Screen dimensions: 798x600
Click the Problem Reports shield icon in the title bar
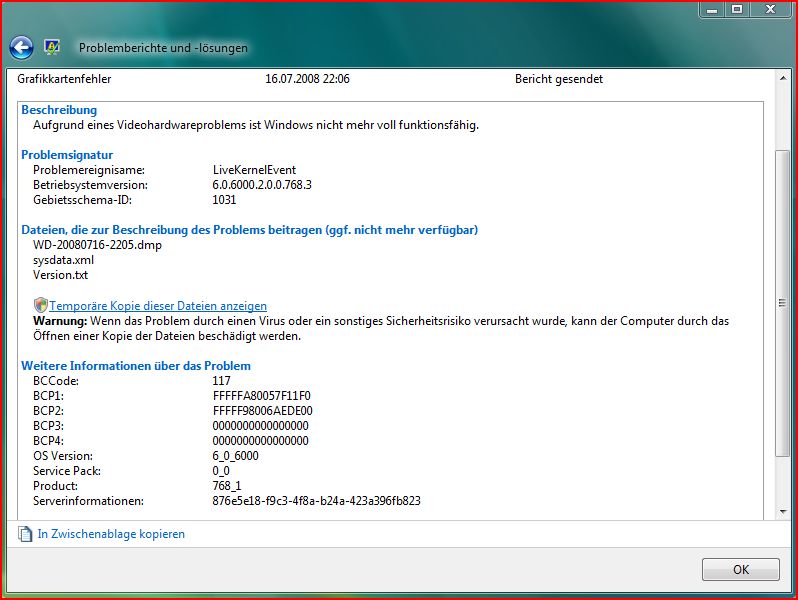pyautogui.click(x=52, y=47)
